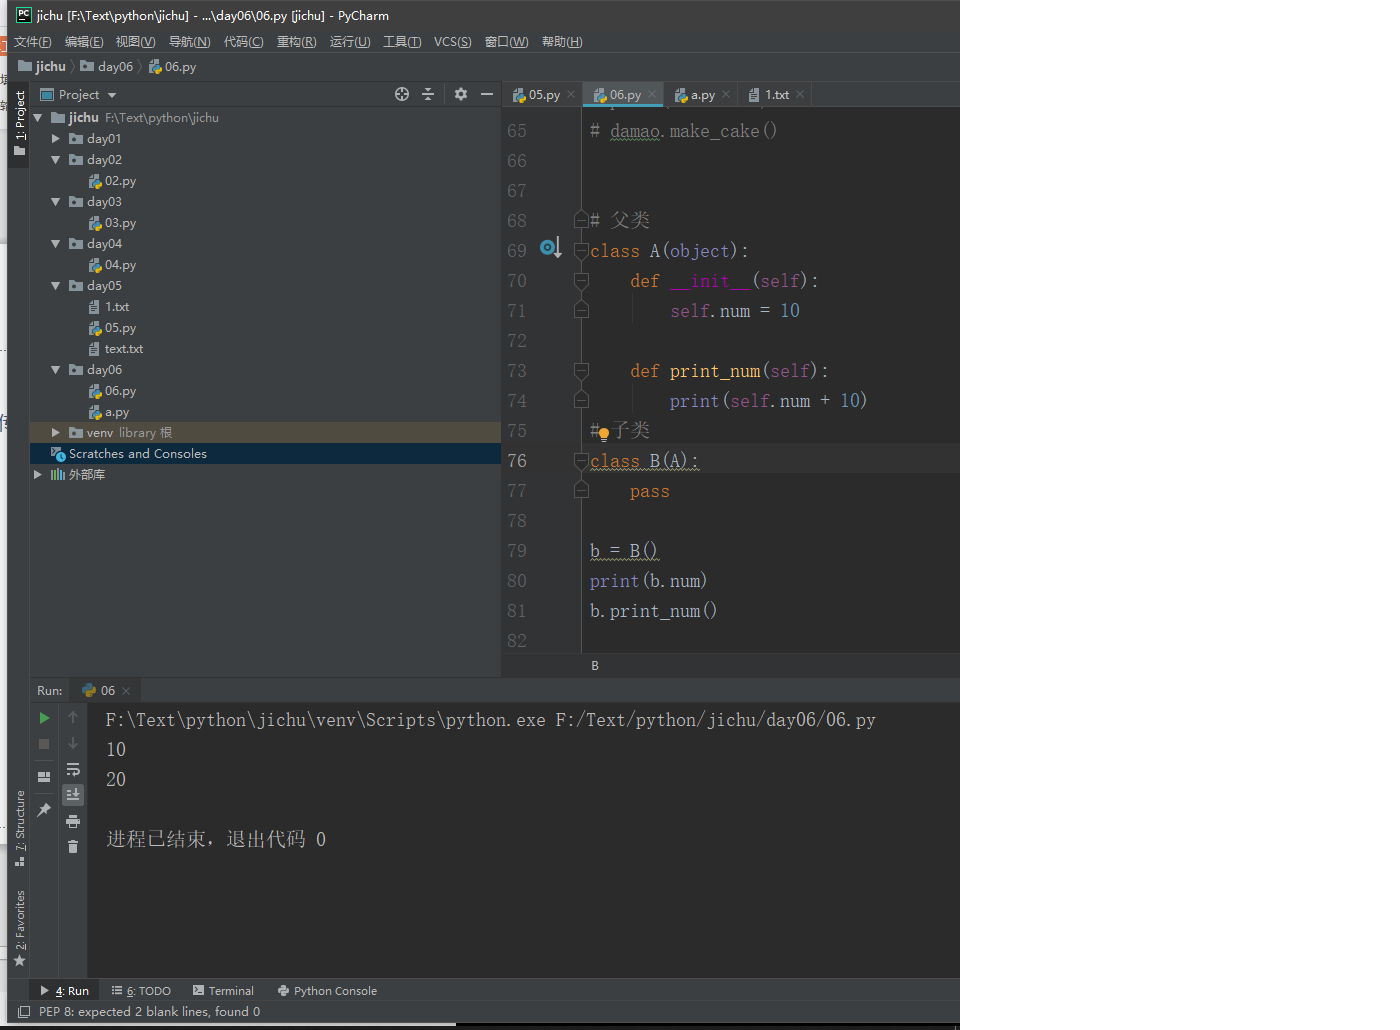Click the overridden-method gutter icon on line 69

tap(550, 247)
